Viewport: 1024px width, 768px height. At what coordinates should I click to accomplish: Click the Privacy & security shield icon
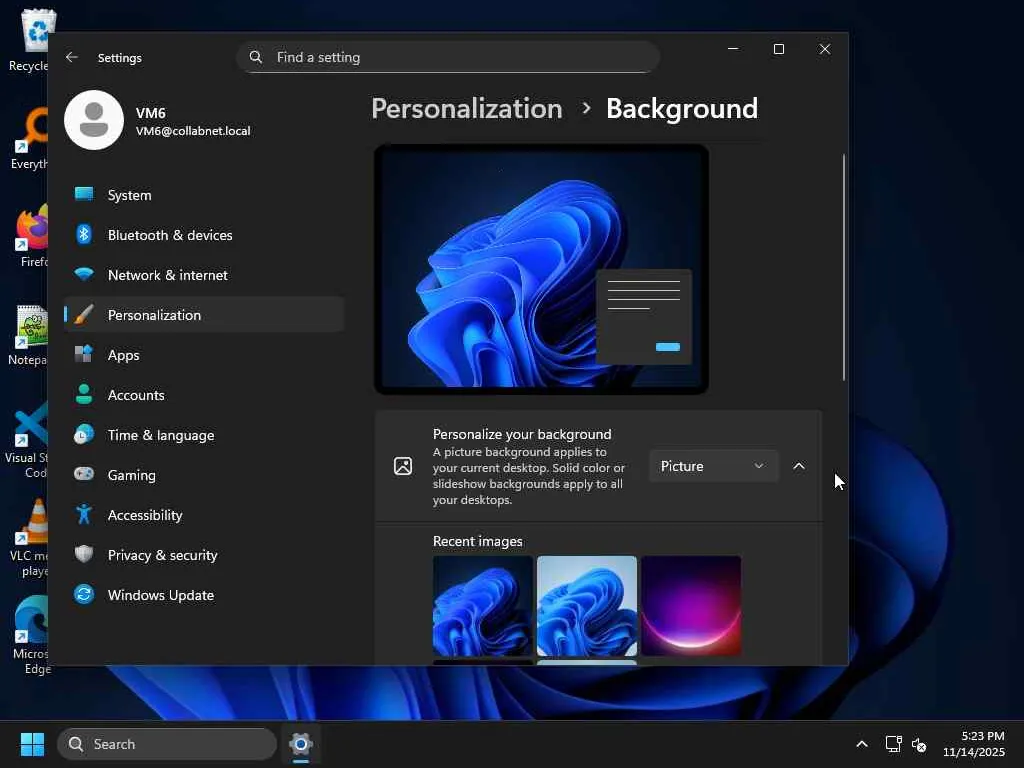tap(84, 555)
